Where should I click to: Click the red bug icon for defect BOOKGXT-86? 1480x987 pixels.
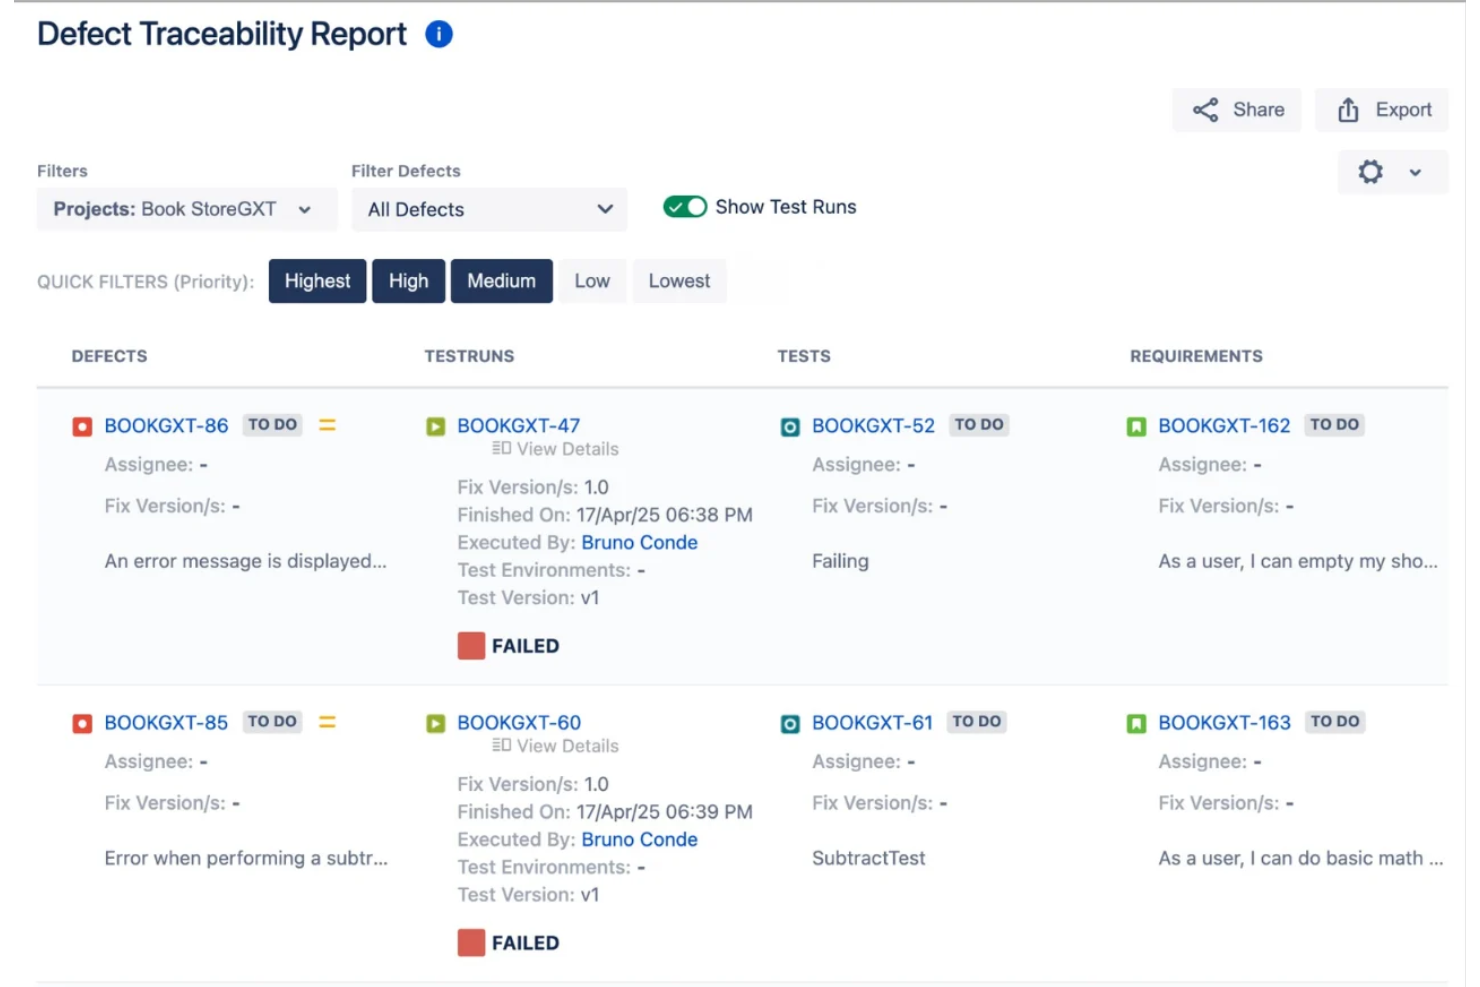tap(82, 425)
